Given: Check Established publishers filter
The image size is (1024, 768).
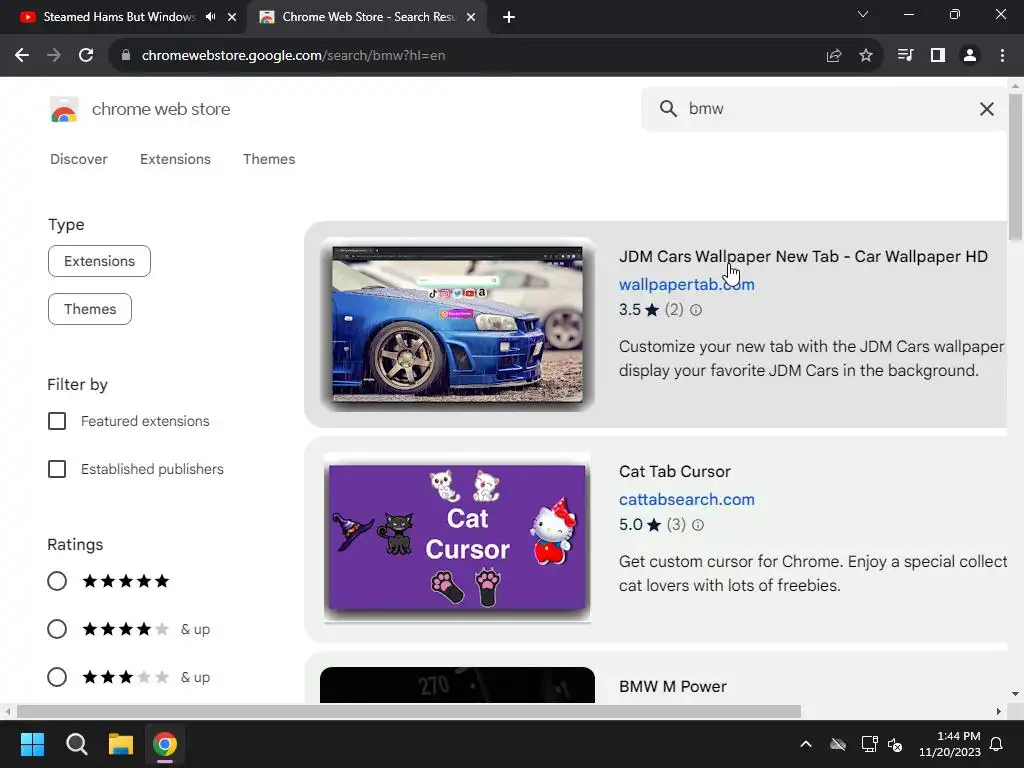Looking at the screenshot, I should [57, 469].
